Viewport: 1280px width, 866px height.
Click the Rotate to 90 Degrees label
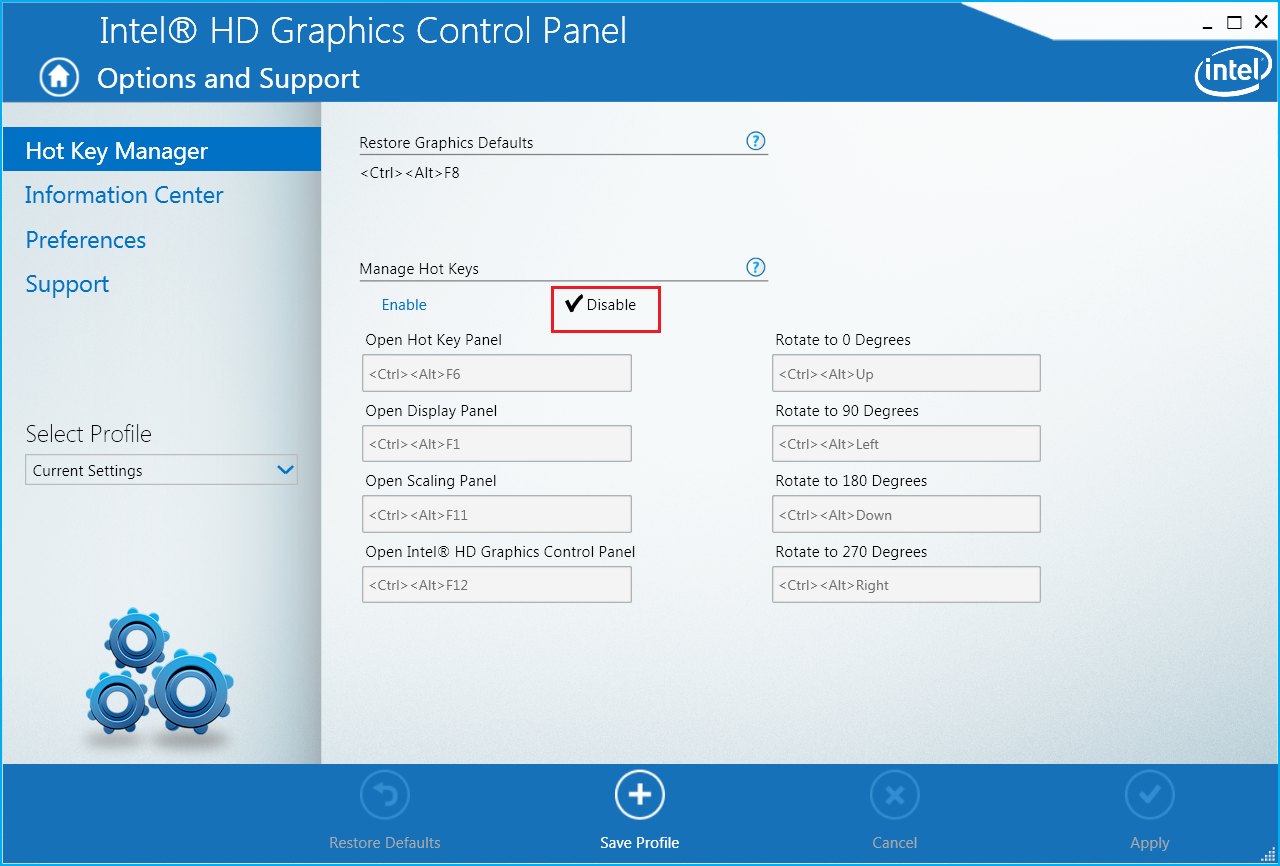coord(847,411)
